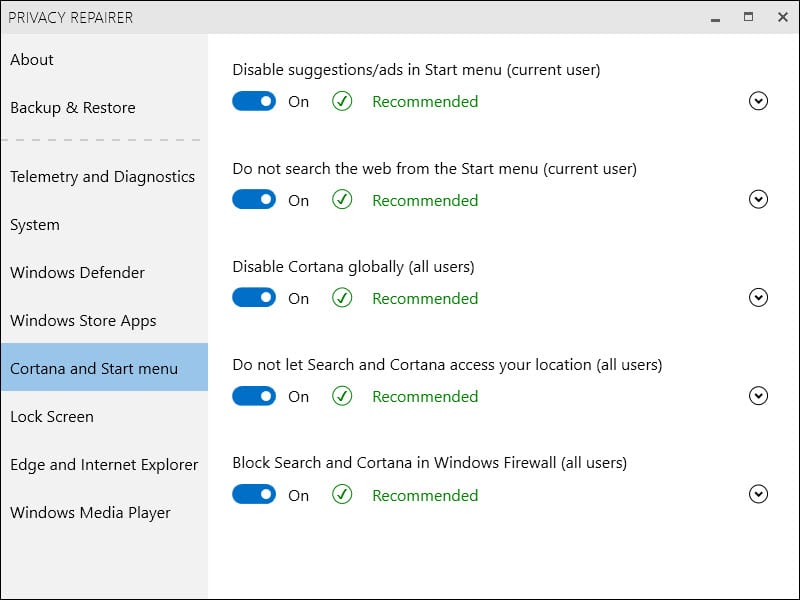
Task: Go to Edge and Internet Explorer settings
Action: point(104,464)
